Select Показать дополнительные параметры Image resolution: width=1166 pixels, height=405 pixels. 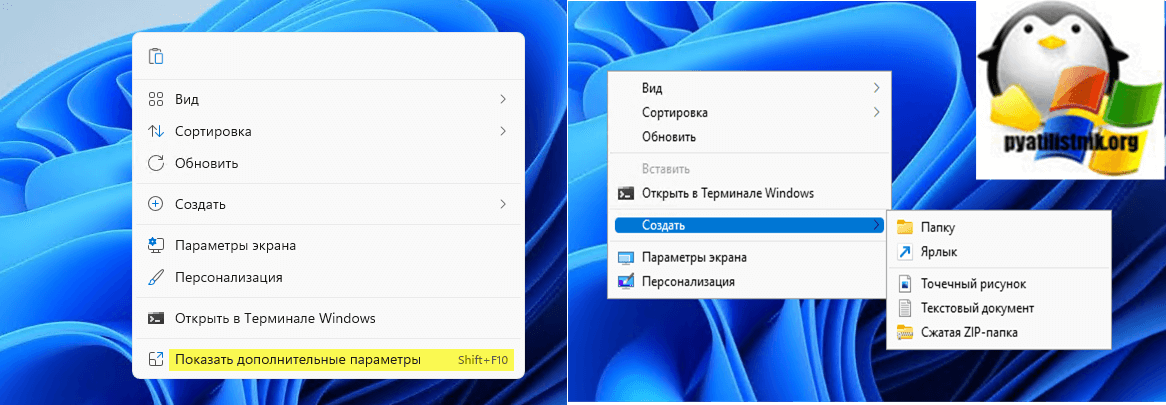pos(297,359)
